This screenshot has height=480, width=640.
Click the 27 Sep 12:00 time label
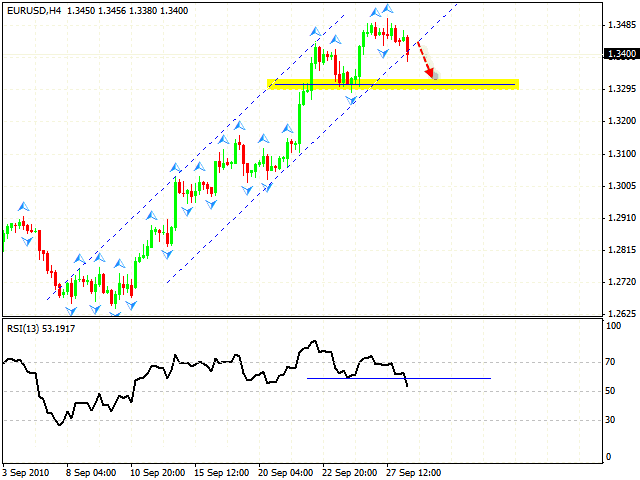tap(413, 473)
